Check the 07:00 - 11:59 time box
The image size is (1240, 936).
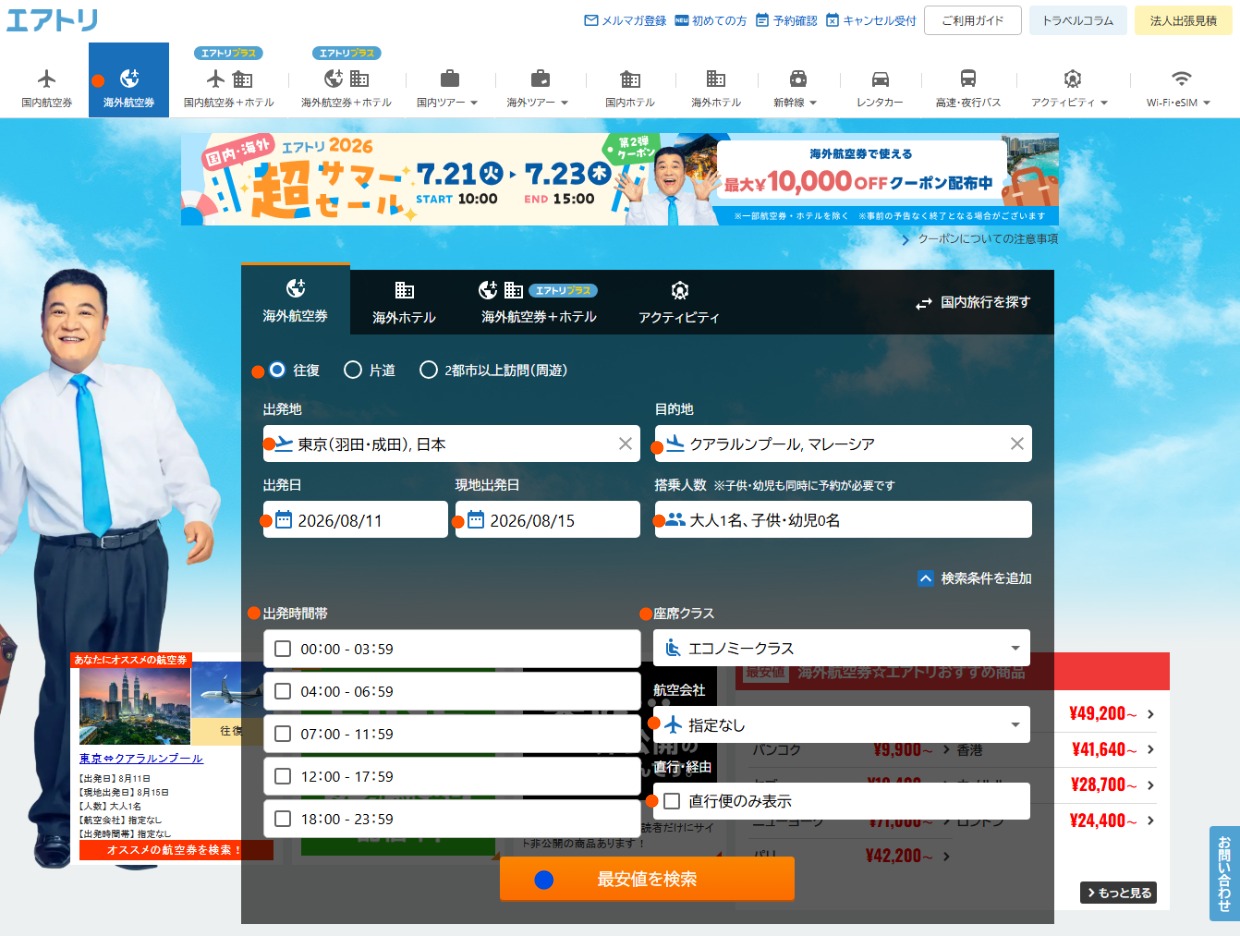click(x=283, y=734)
